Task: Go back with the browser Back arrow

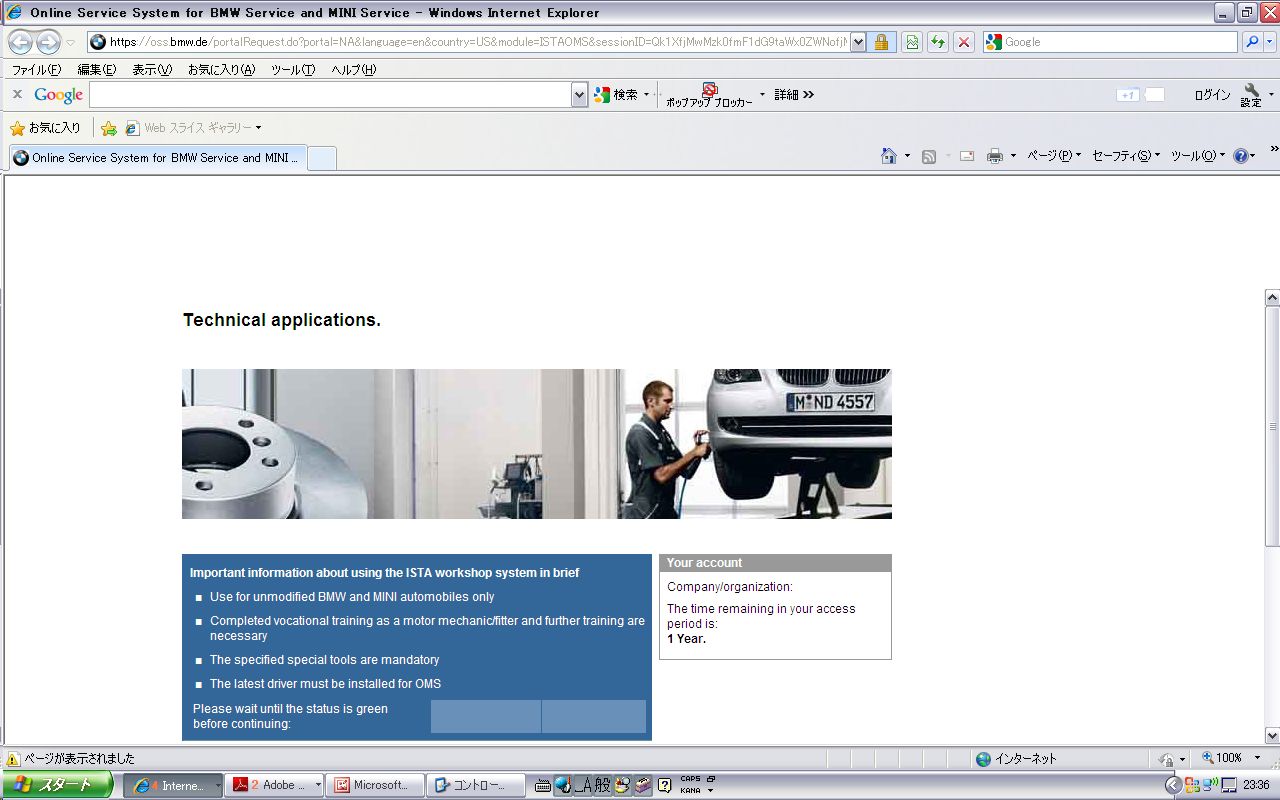Action: point(21,42)
